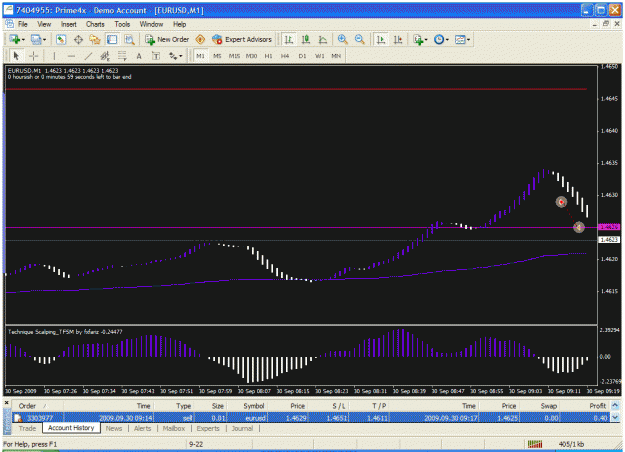Select the Trendline tool
This screenshot has height=452, width=625.
[88, 56]
